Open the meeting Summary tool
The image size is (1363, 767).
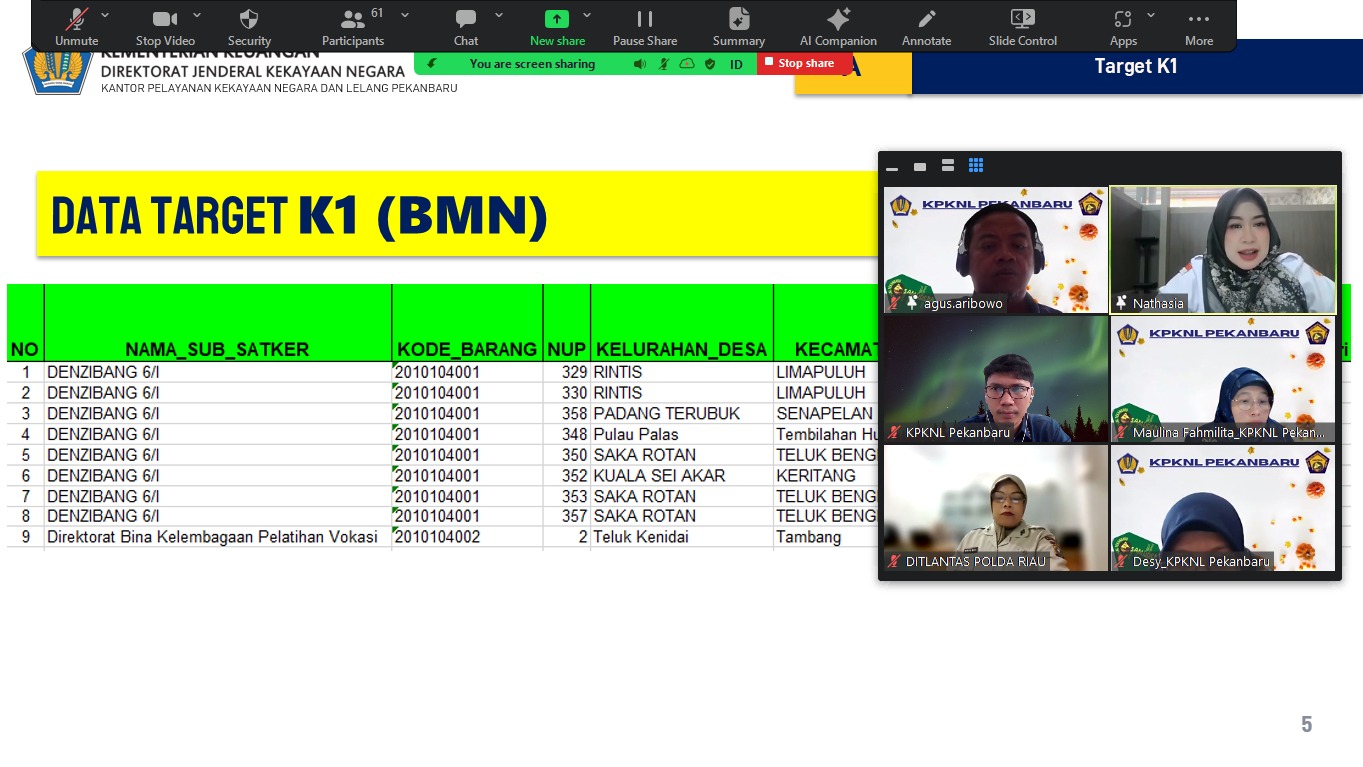click(x=739, y=26)
